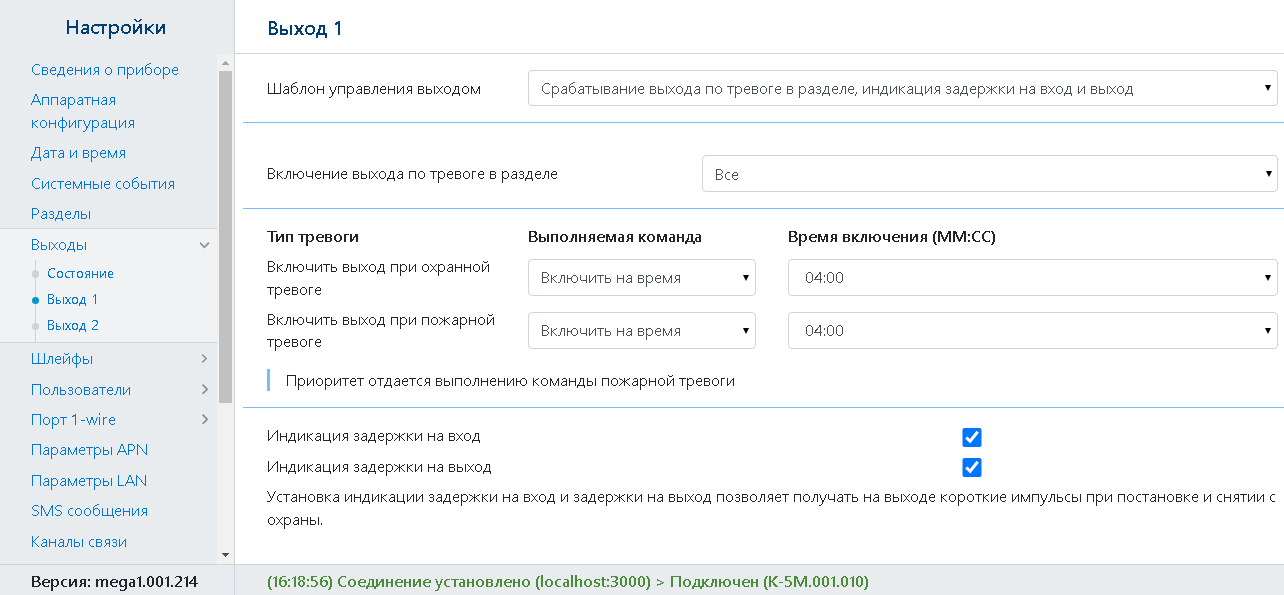Change the command for охранная тревога
The width and height of the screenshot is (1284, 595).
pyautogui.click(x=642, y=278)
